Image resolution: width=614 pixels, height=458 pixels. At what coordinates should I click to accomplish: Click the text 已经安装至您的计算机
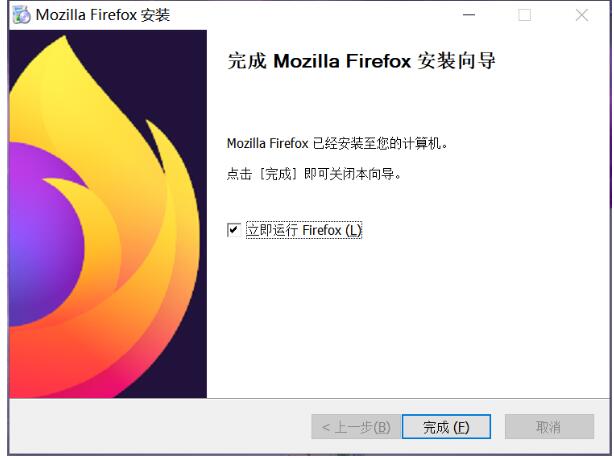click(380, 143)
